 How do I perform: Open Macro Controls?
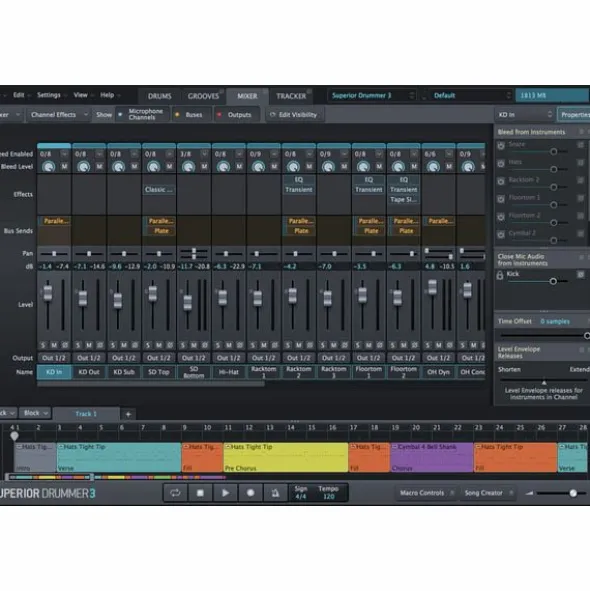tap(427, 493)
